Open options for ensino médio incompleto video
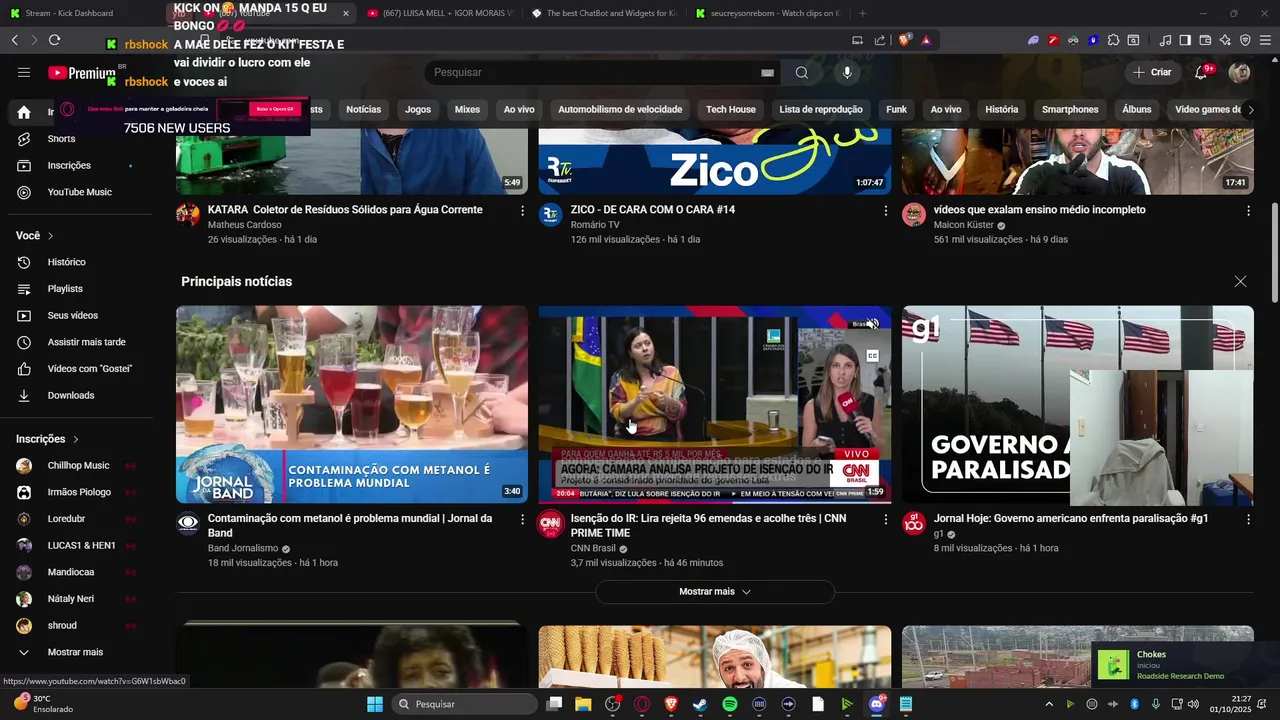The height and width of the screenshot is (720, 1280). coord(1248,211)
